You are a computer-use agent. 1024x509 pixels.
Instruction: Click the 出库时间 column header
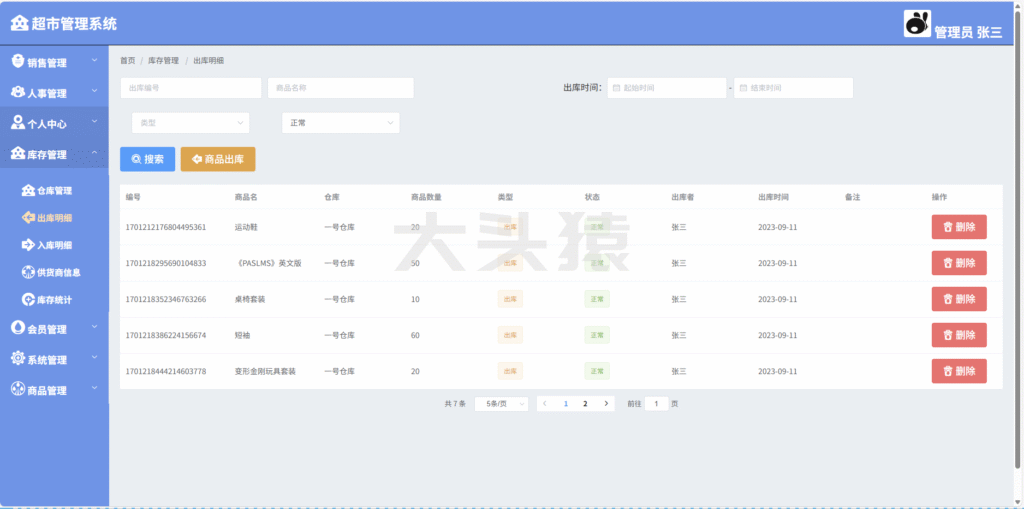773,197
